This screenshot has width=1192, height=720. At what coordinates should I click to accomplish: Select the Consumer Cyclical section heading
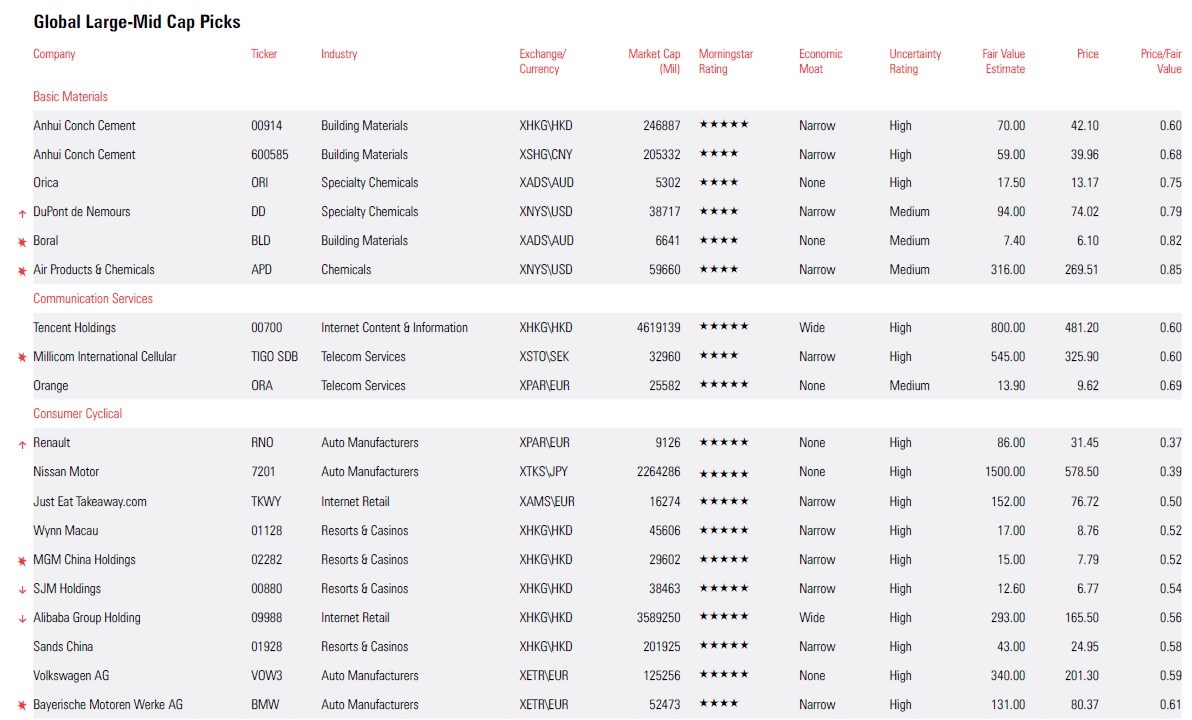click(77, 414)
